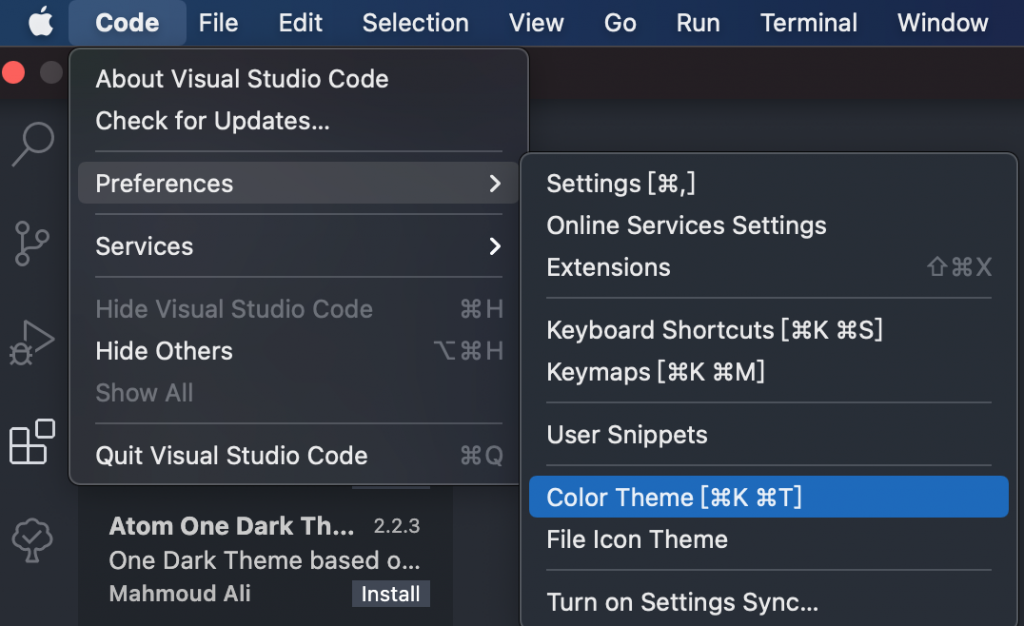Viewport: 1024px width, 626px height.
Task: Expand the Preferences submenu arrow
Action: click(495, 183)
